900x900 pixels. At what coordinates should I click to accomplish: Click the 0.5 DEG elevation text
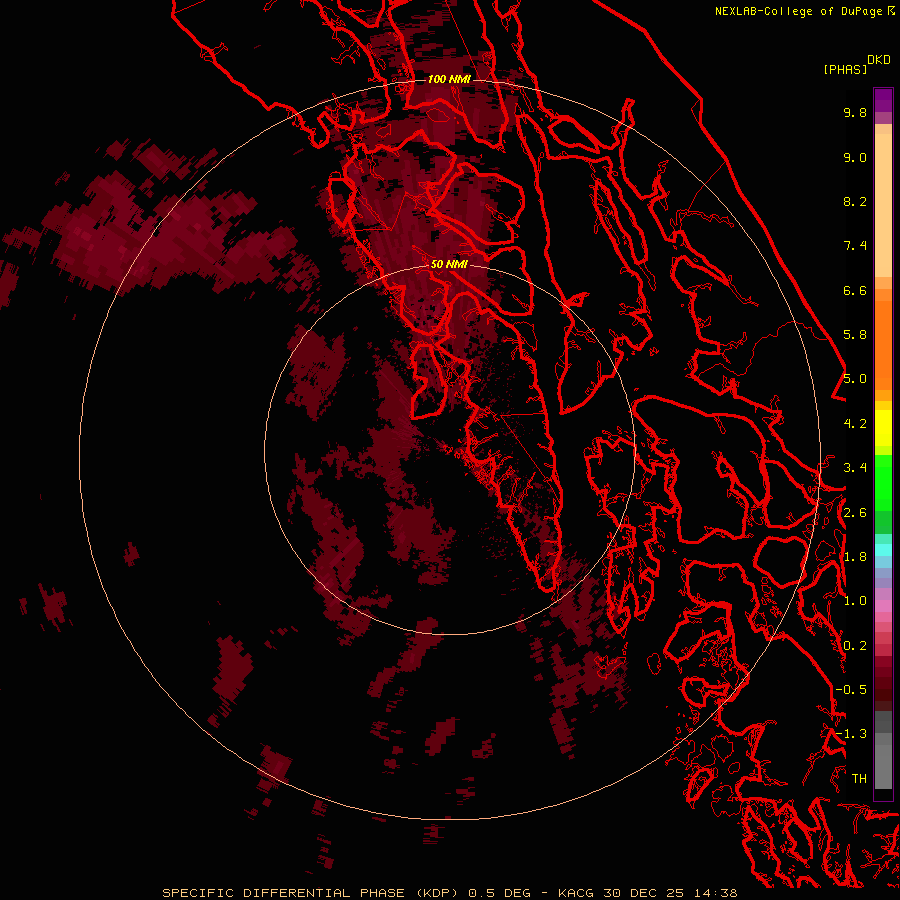click(499, 893)
